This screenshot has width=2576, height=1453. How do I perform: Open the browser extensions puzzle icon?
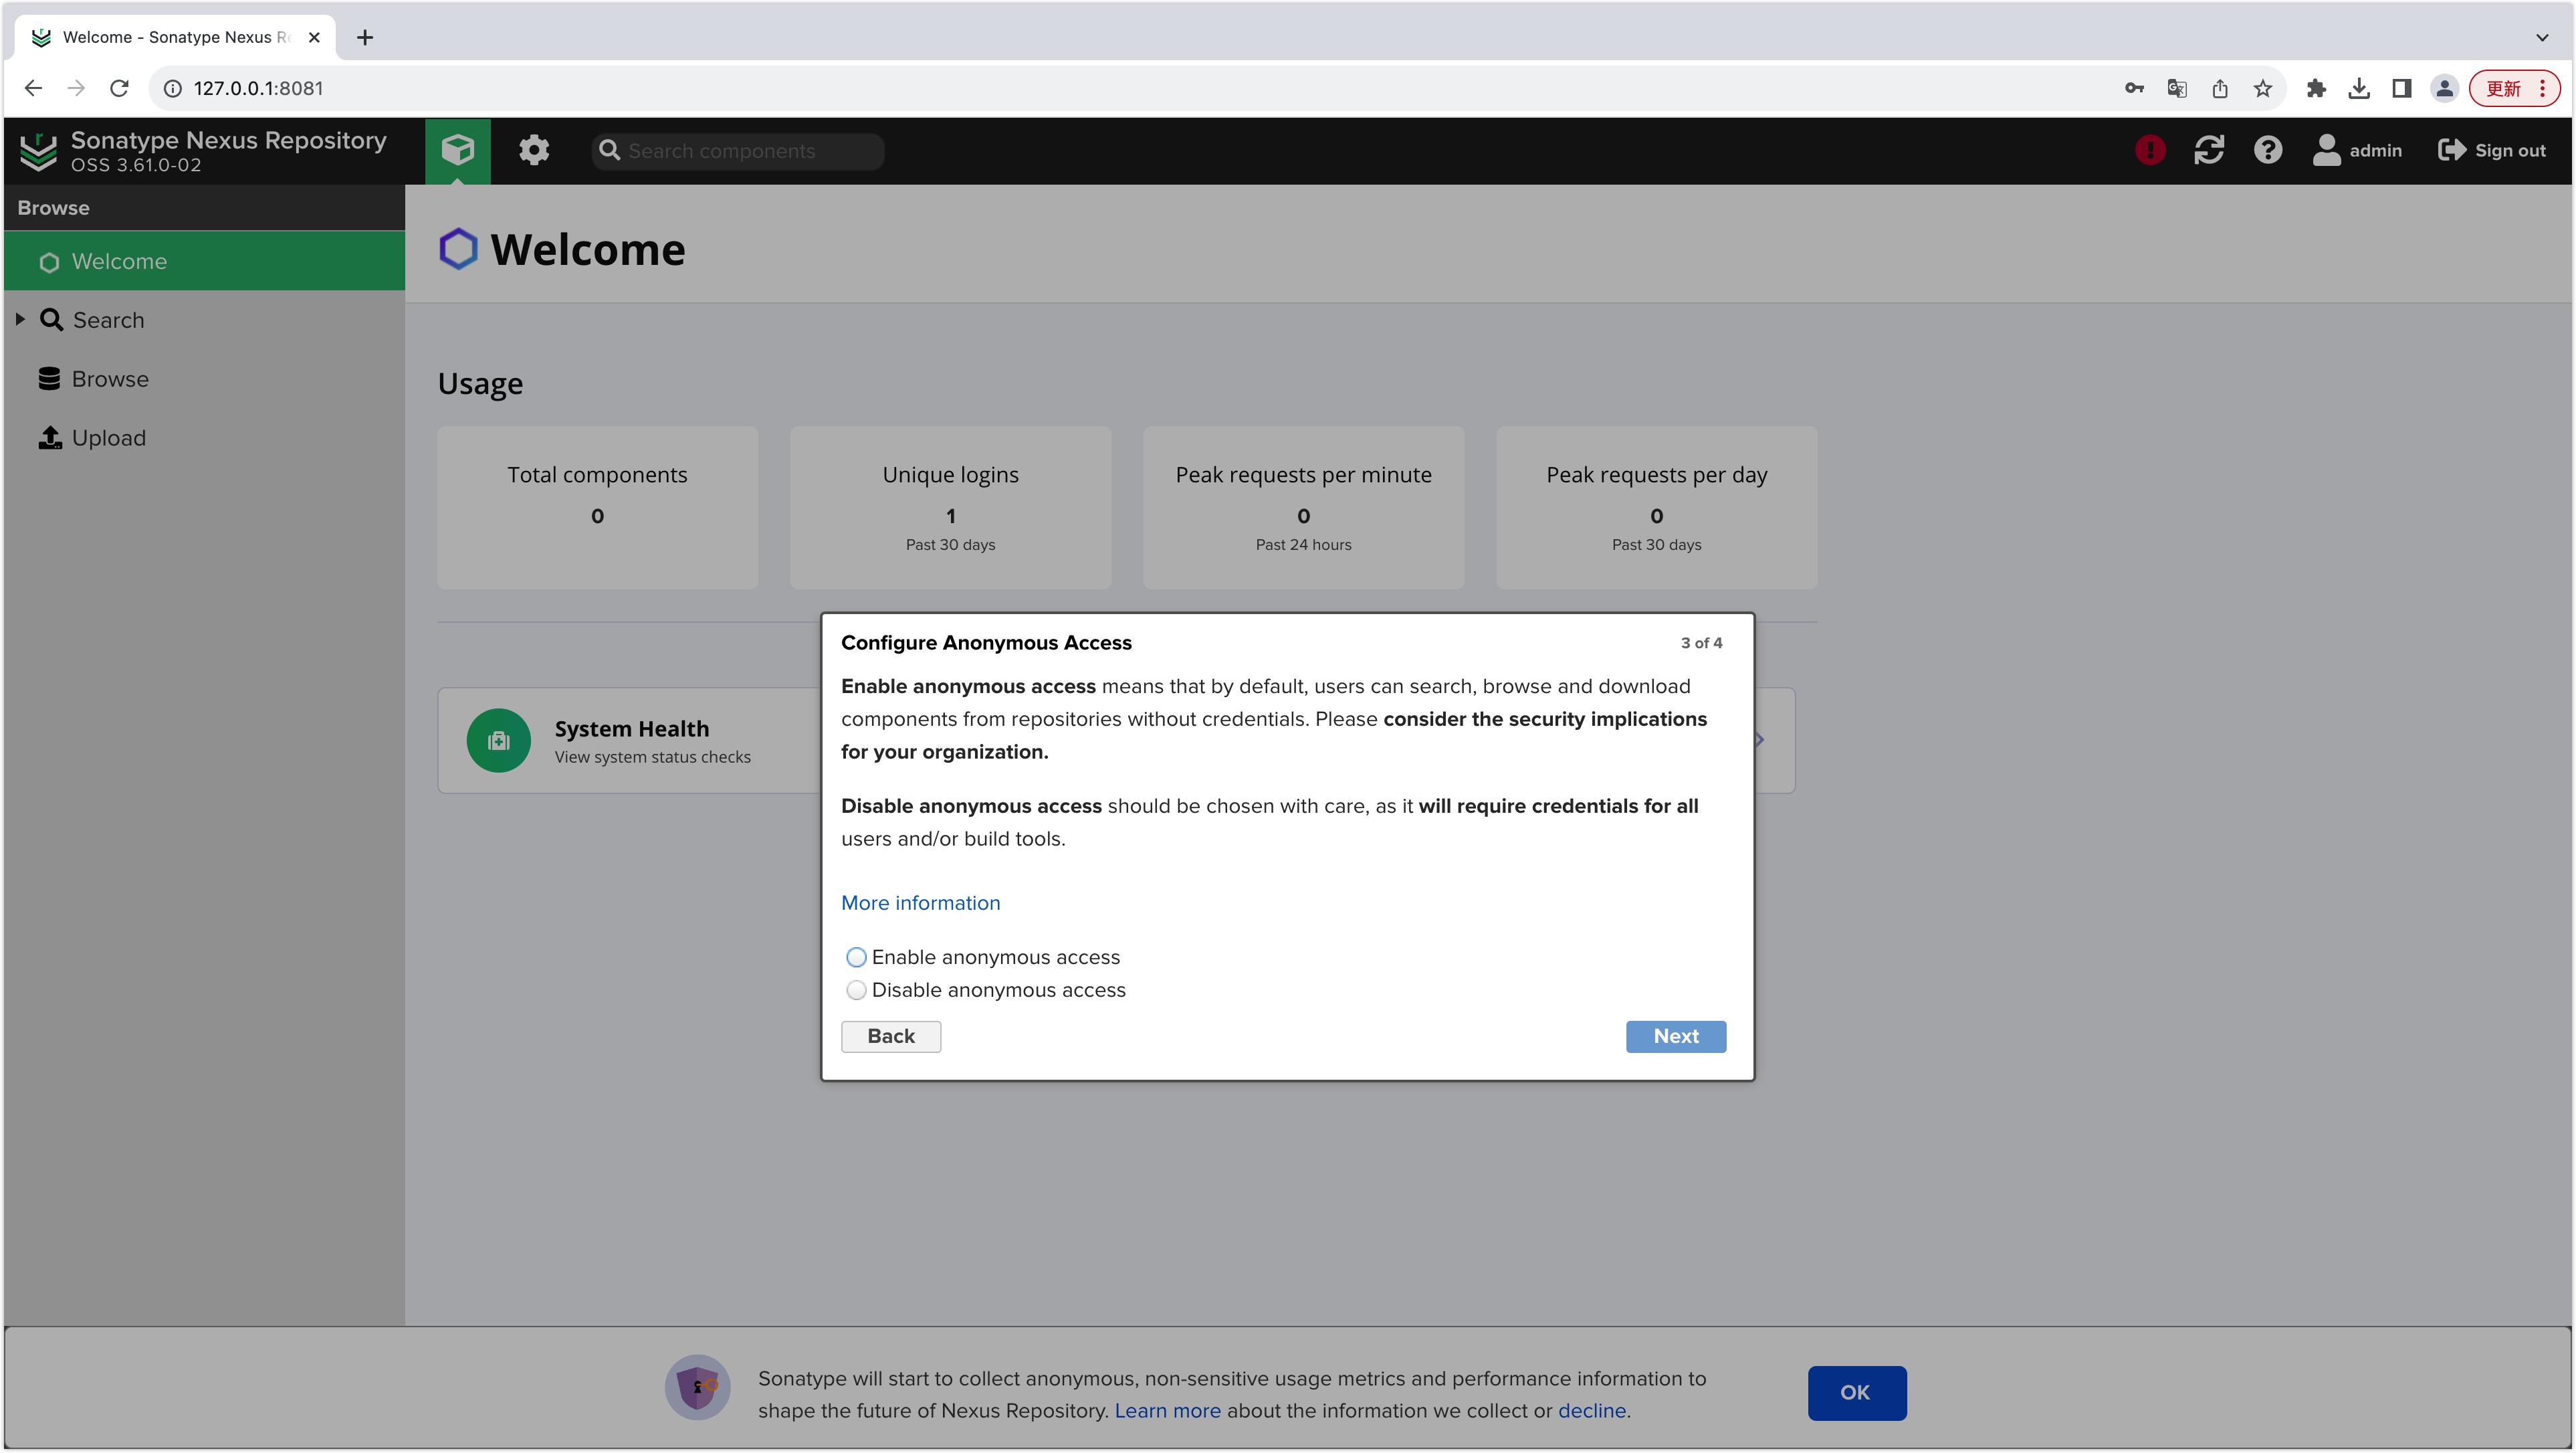pyautogui.click(x=2316, y=88)
